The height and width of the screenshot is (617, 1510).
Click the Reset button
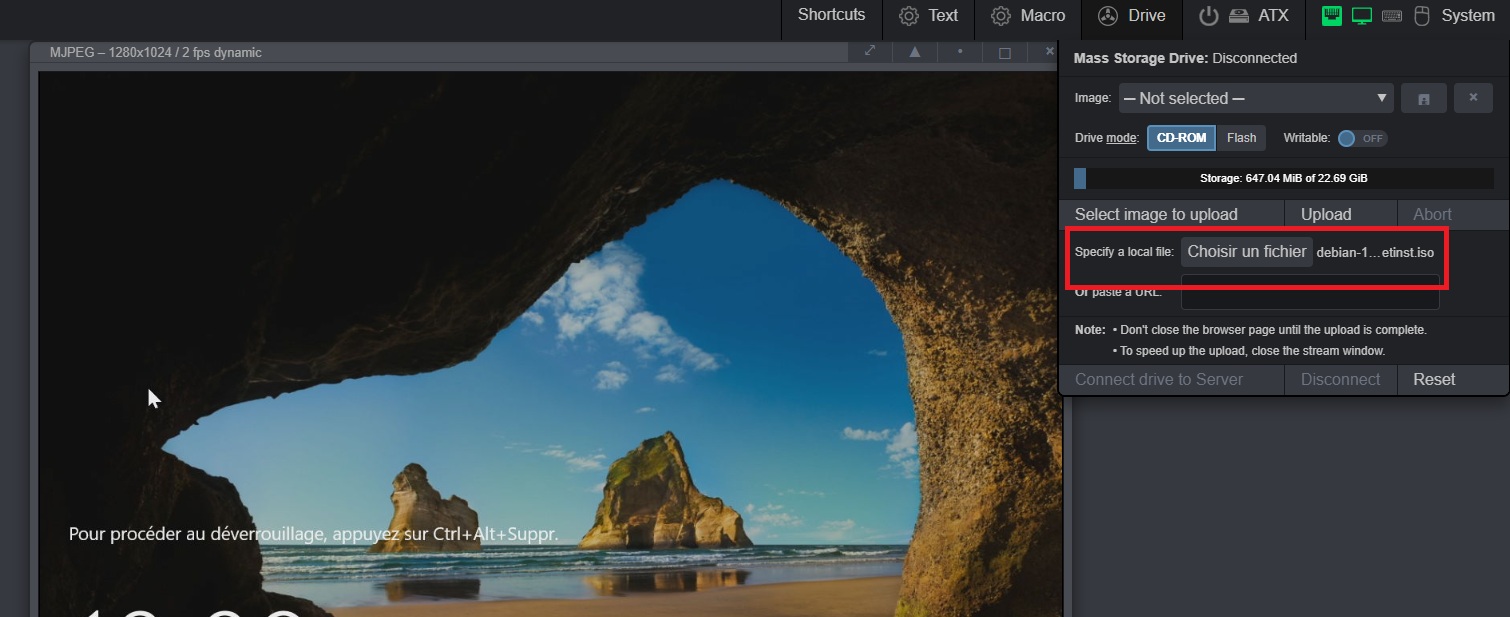click(x=1452, y=379)
